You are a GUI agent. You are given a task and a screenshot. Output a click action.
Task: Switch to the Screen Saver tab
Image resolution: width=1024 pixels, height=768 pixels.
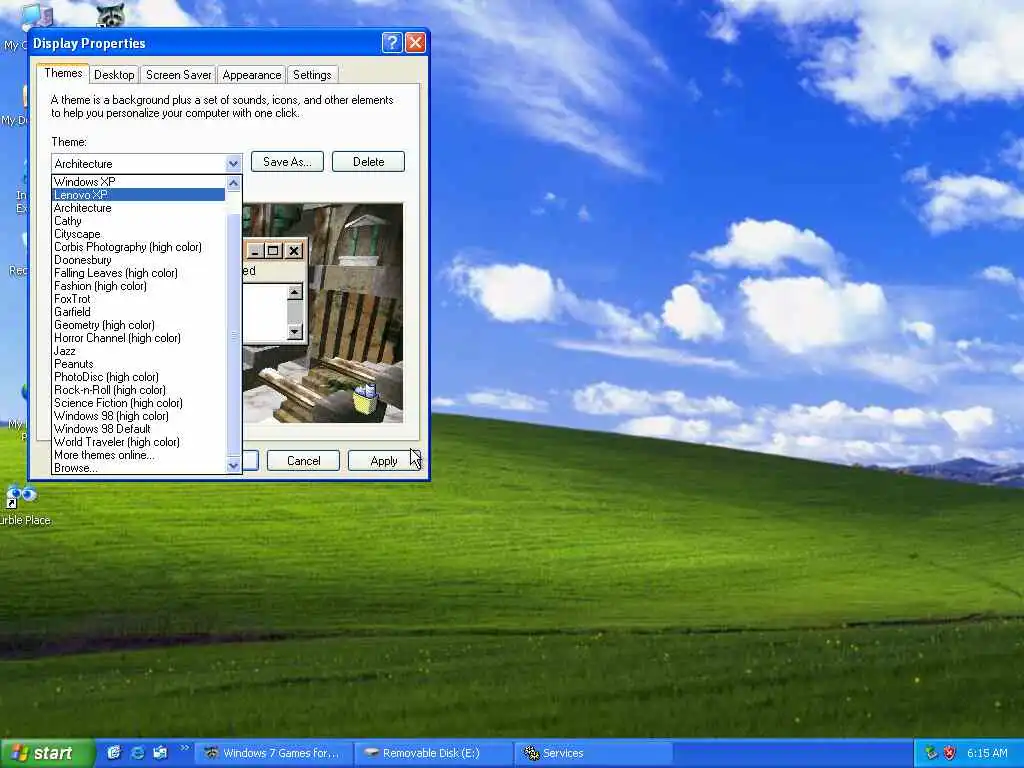pyautogui.click(x=178, y=75)
